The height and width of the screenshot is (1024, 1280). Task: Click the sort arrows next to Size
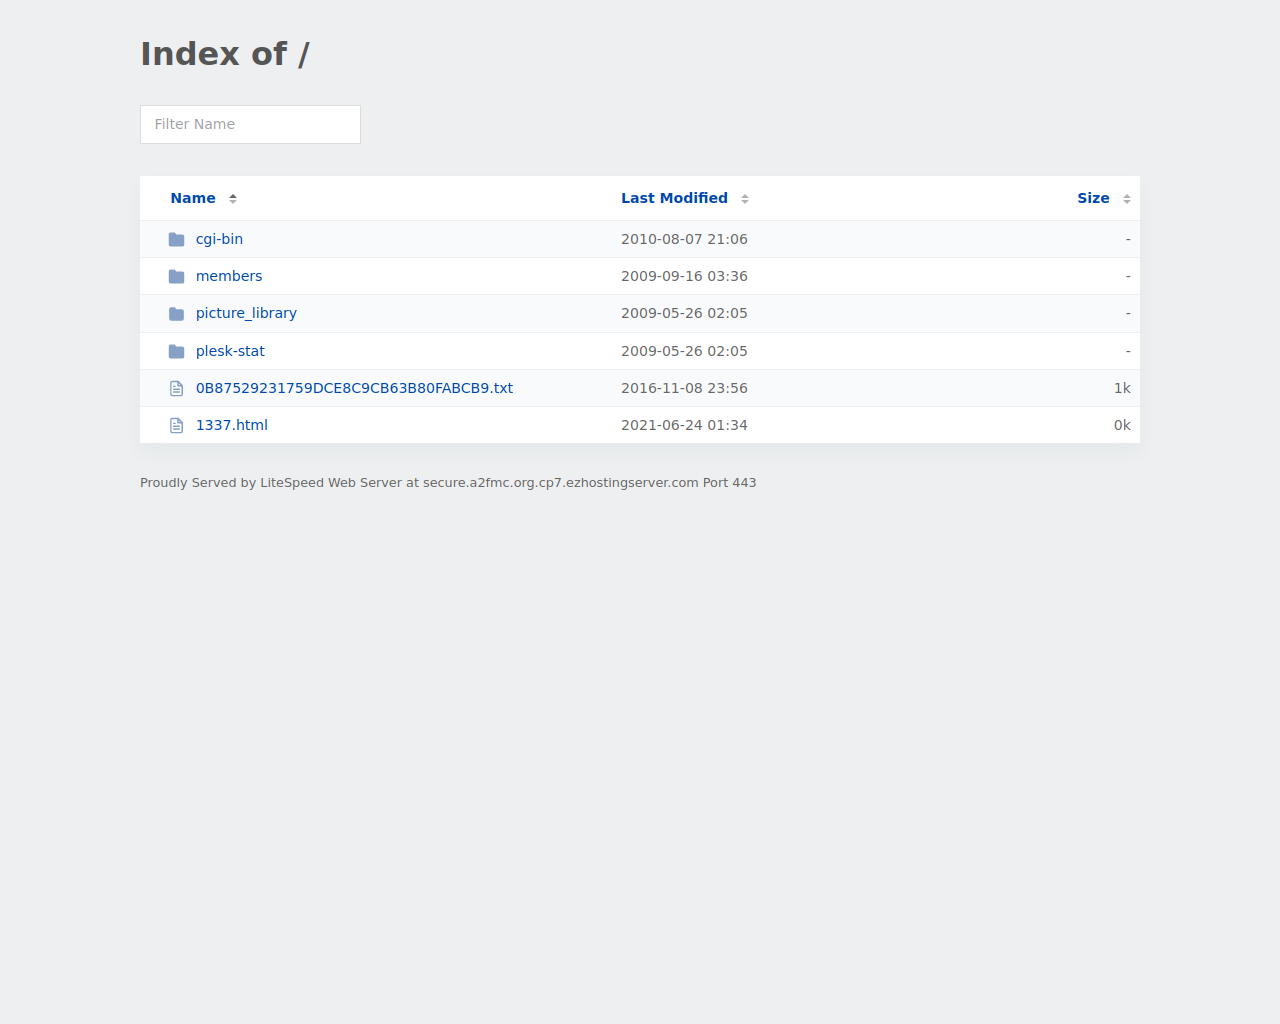[x=1127, y=199]
